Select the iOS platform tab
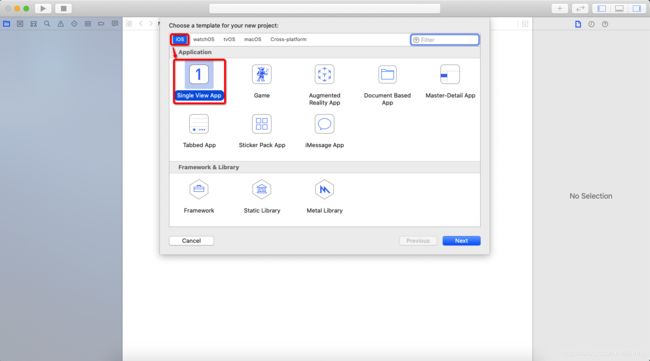 [179, 39]
